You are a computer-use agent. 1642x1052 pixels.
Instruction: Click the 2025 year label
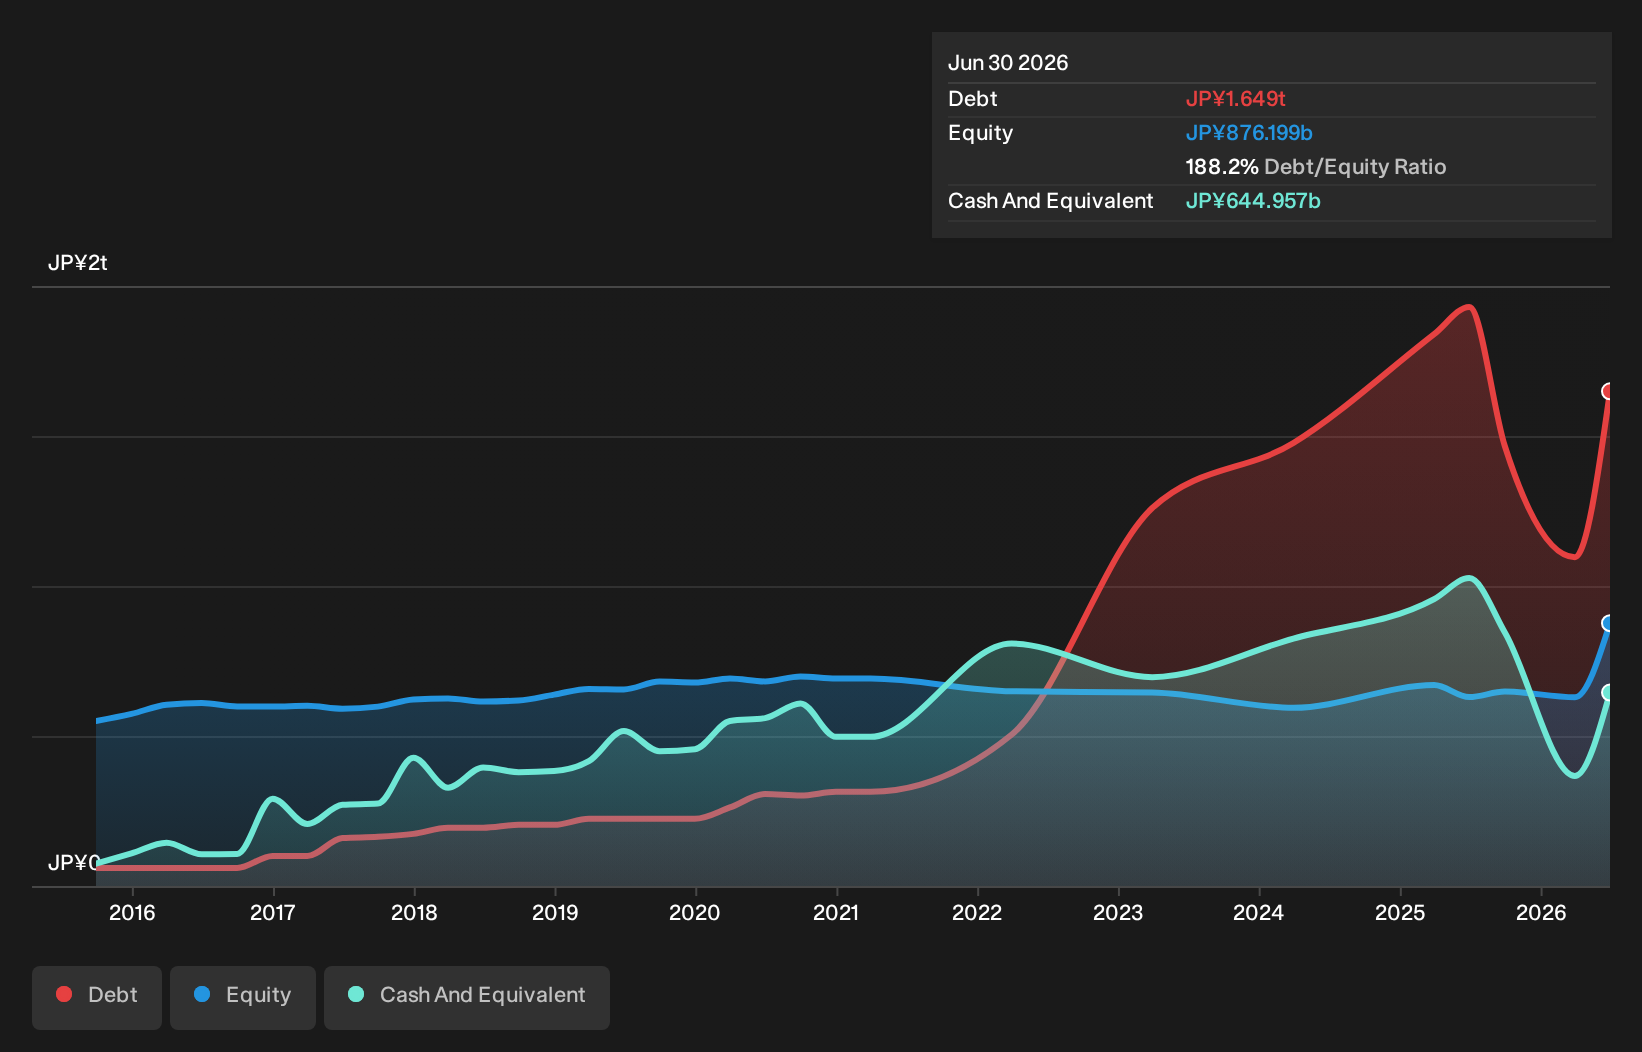pyautogui.click(x=1400, y=913)
